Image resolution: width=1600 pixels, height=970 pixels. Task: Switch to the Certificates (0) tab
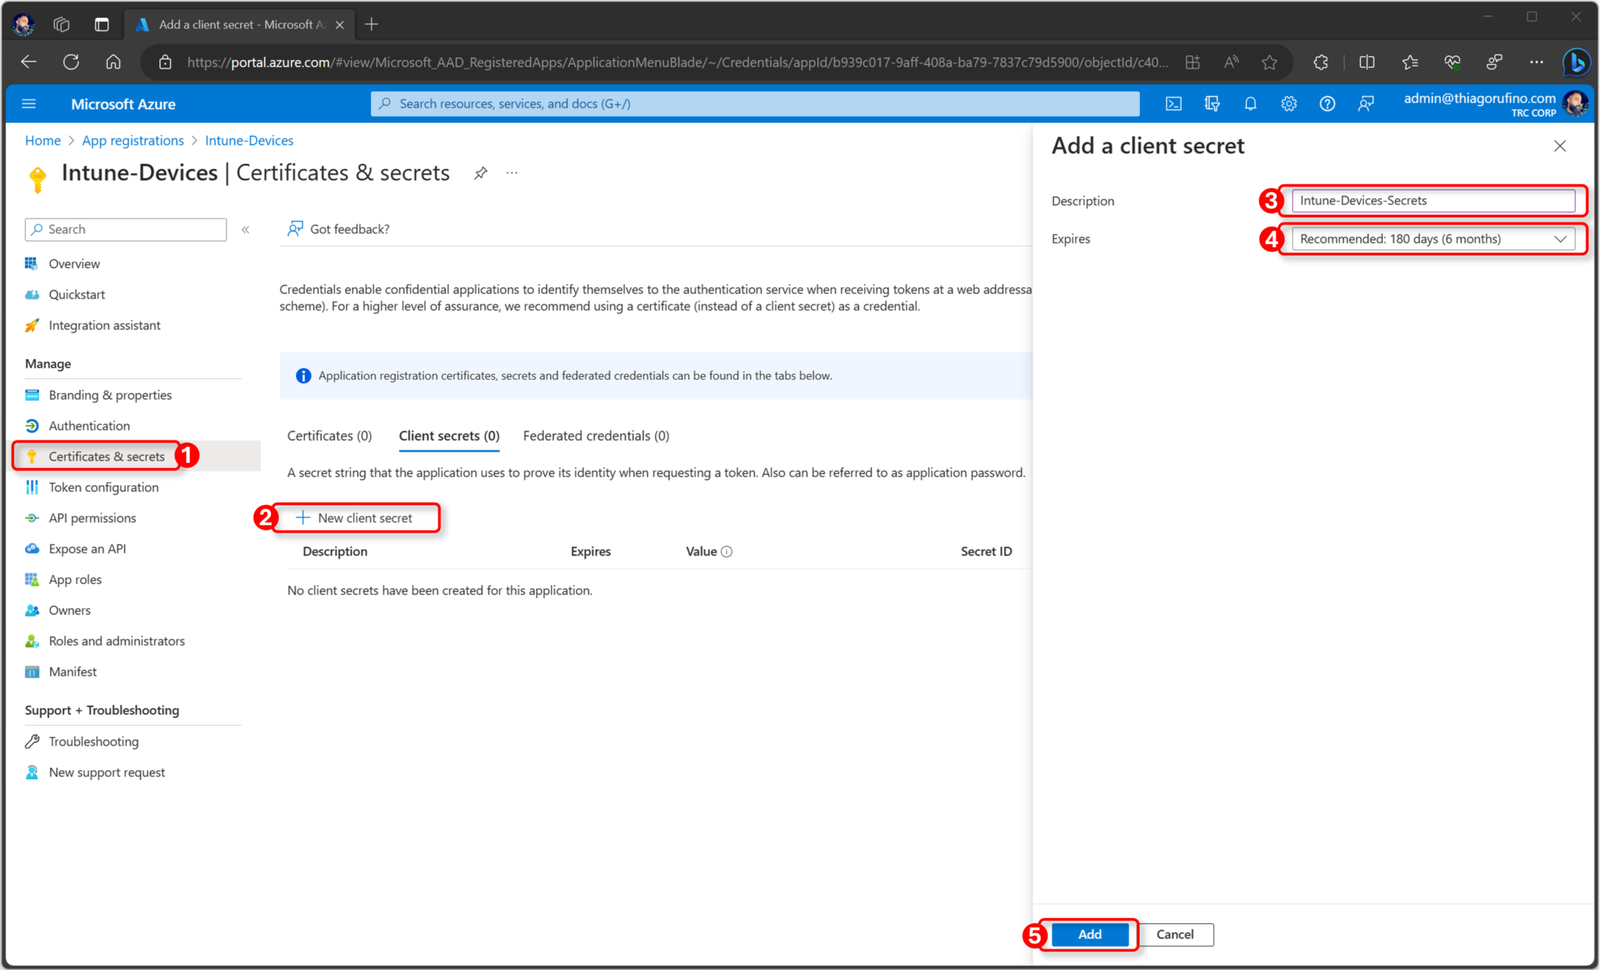pyautogui.click(x=329, y=436)
